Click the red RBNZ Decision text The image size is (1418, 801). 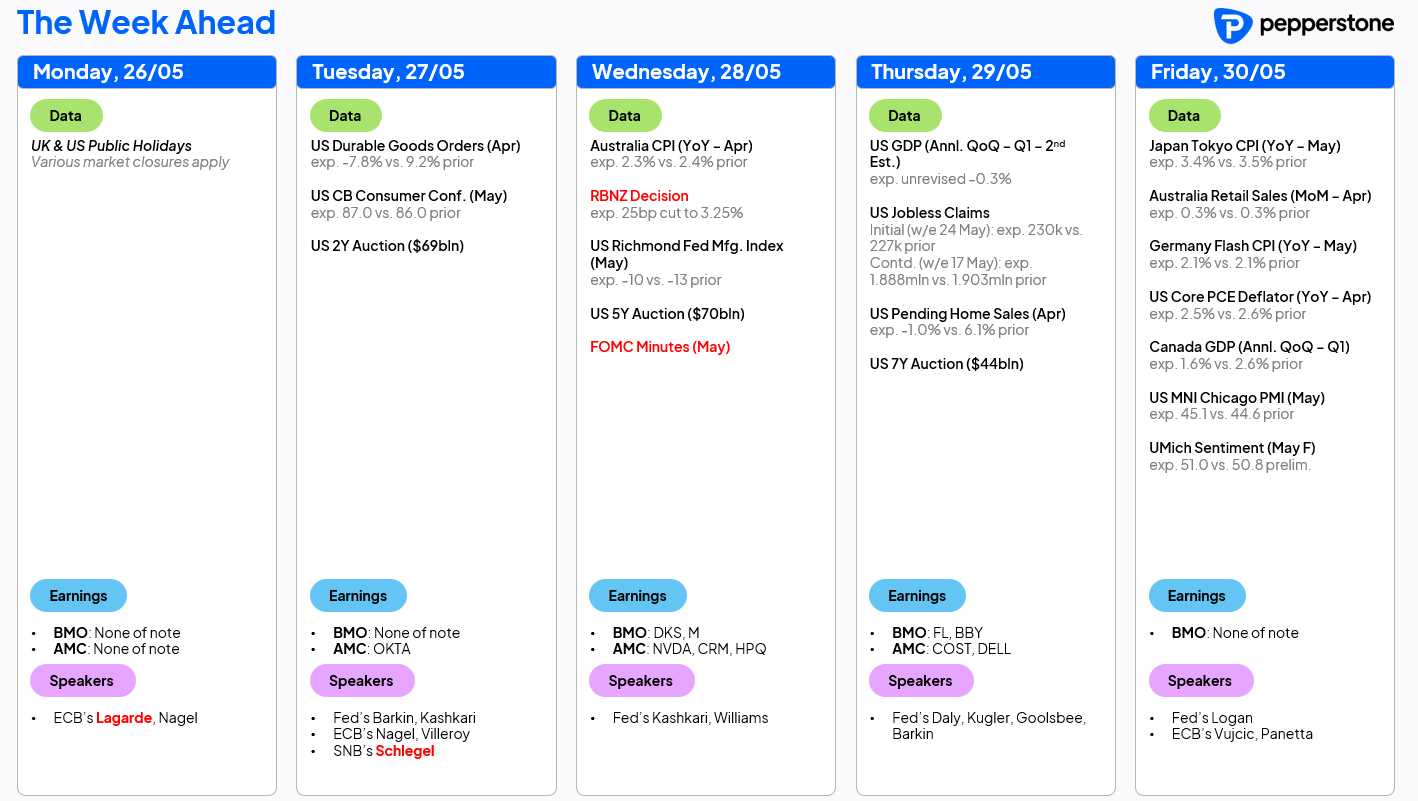(x=639, y=196)
